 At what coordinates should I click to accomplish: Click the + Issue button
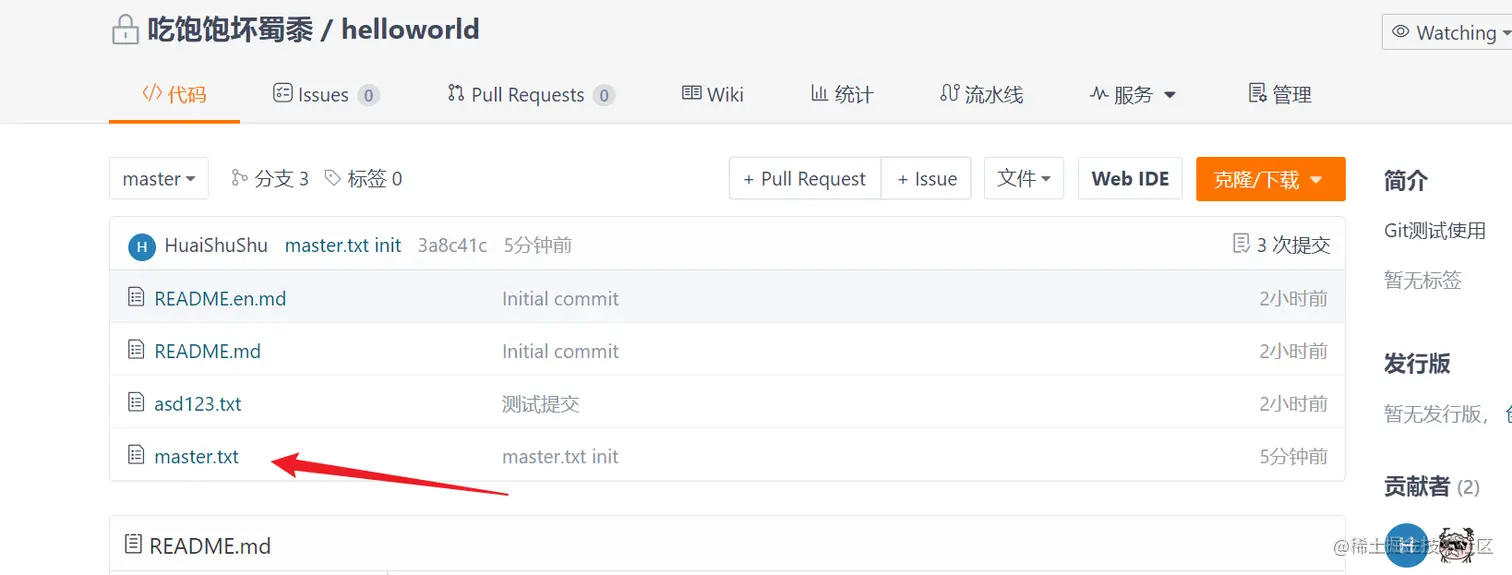tap(926, 179)
